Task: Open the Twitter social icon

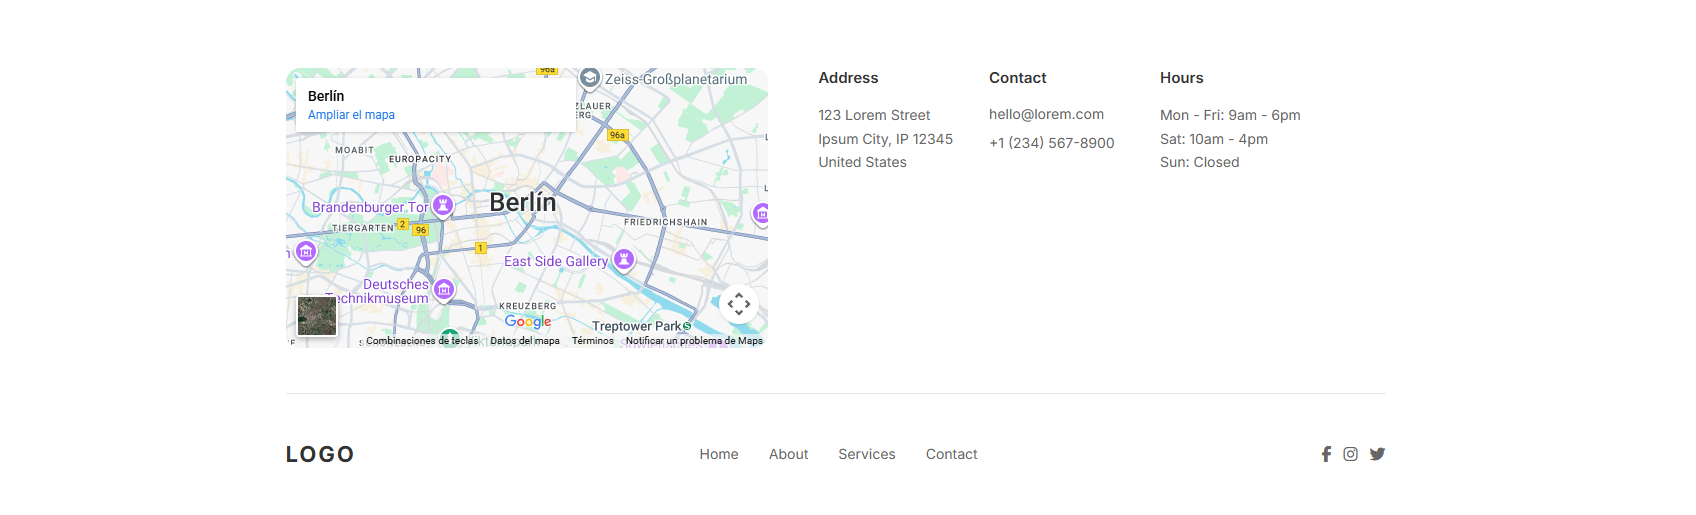Action: click(1377, 454)
